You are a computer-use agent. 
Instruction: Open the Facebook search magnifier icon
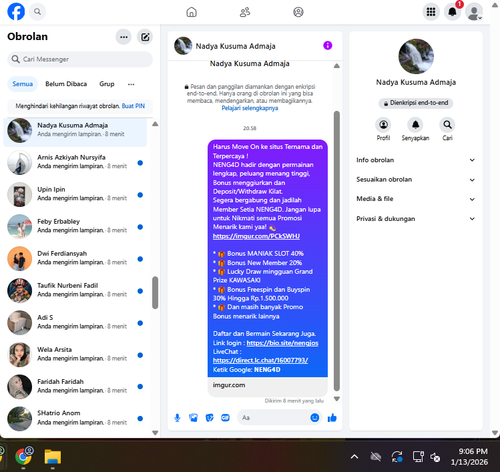[x=37, y=12]
